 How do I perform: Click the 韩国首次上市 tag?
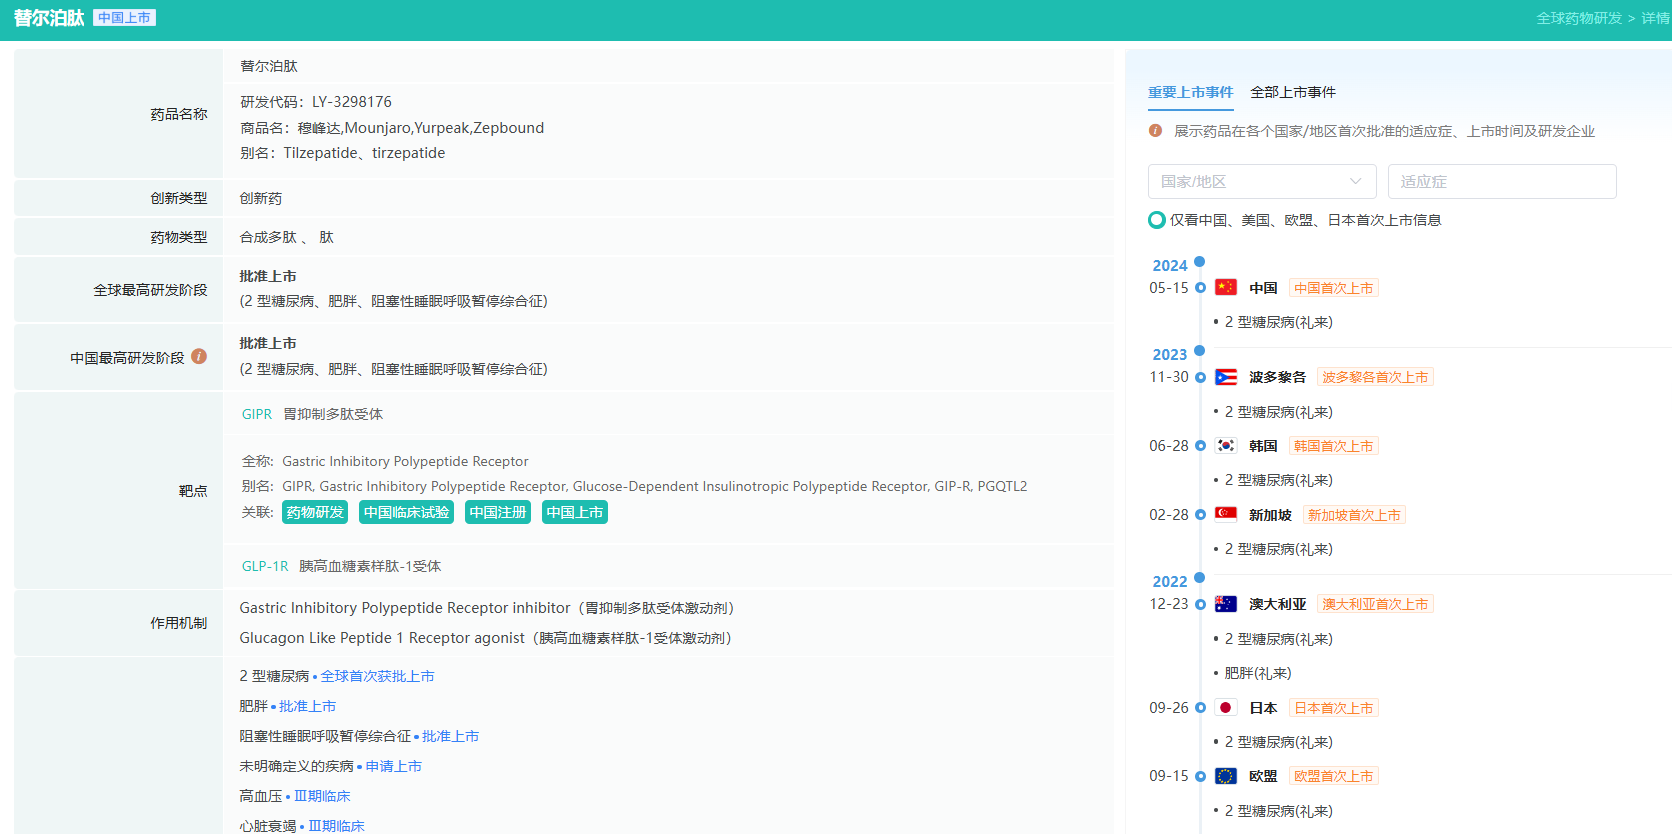pos(1334,446)
